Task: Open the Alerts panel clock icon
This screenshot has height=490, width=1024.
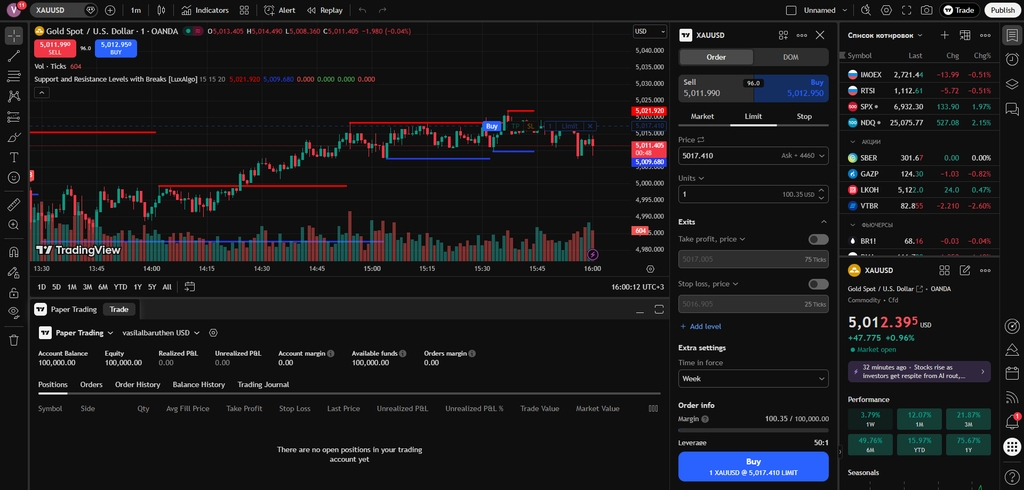Action: pyautogui.click(x=1012, y=59)
